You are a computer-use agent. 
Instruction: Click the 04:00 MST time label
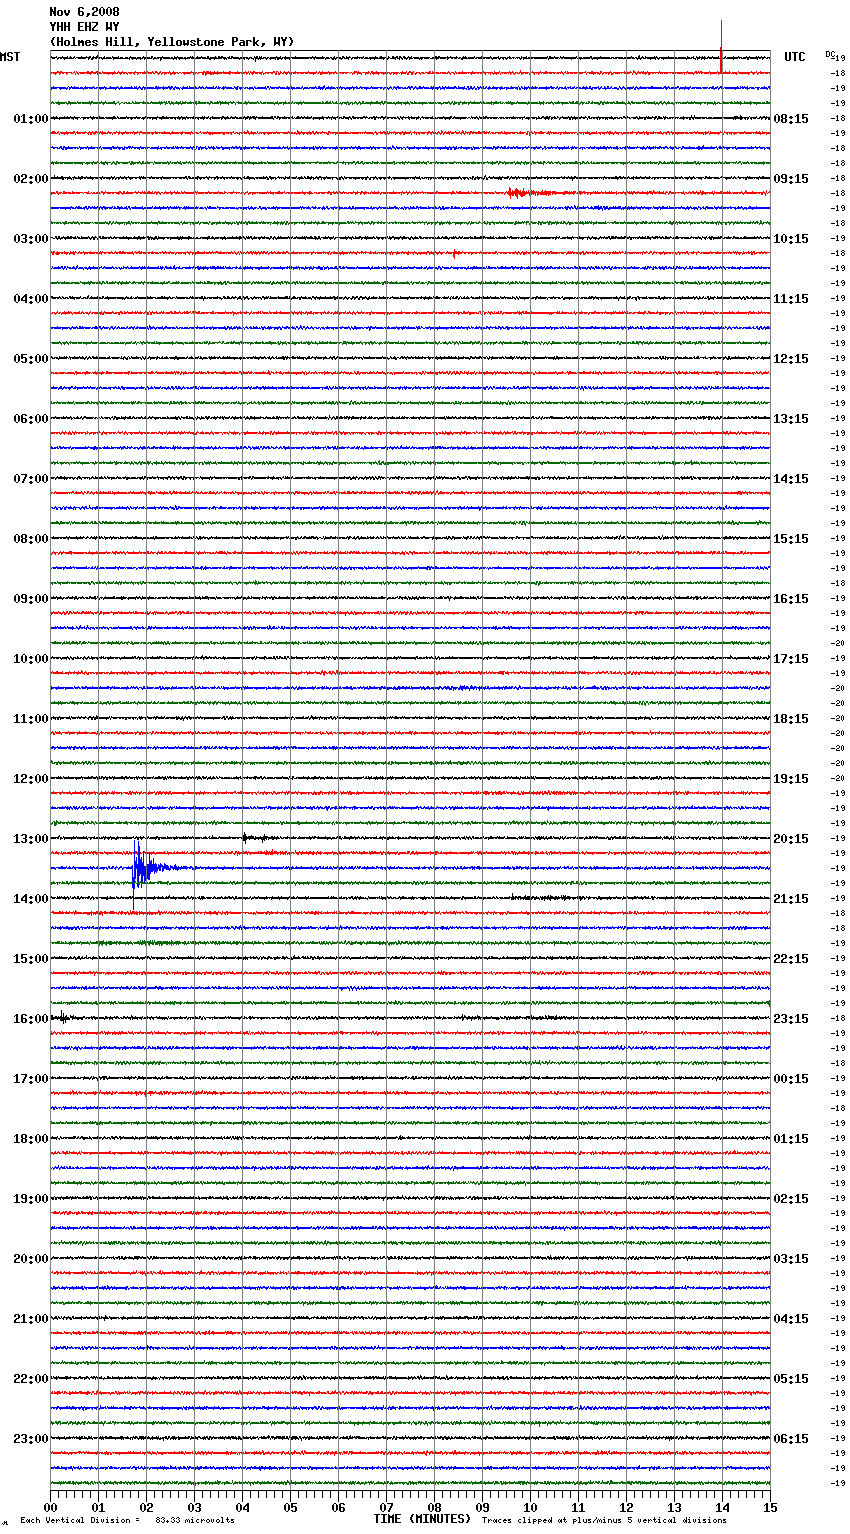[31, 299]
